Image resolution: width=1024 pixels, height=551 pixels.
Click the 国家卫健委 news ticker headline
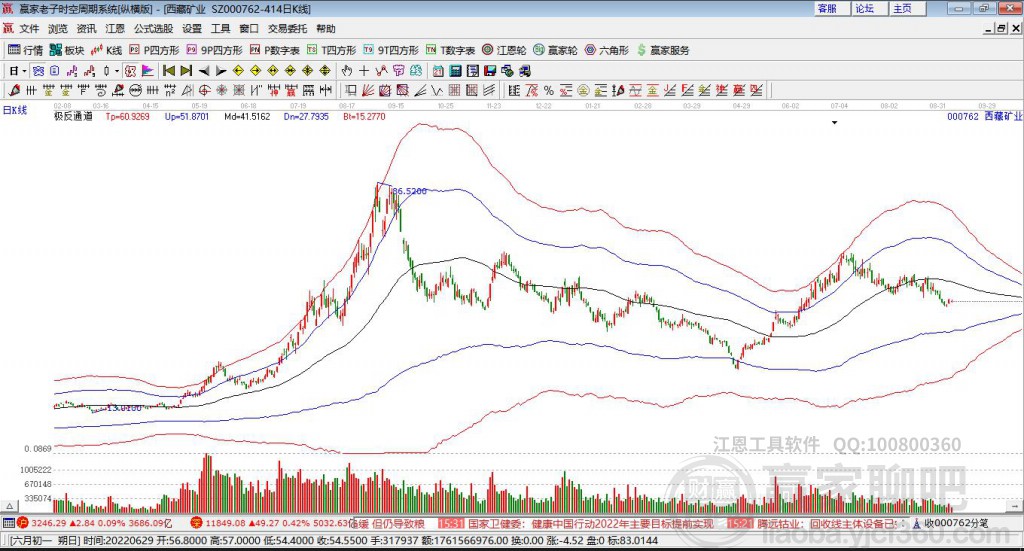[591, 524]
